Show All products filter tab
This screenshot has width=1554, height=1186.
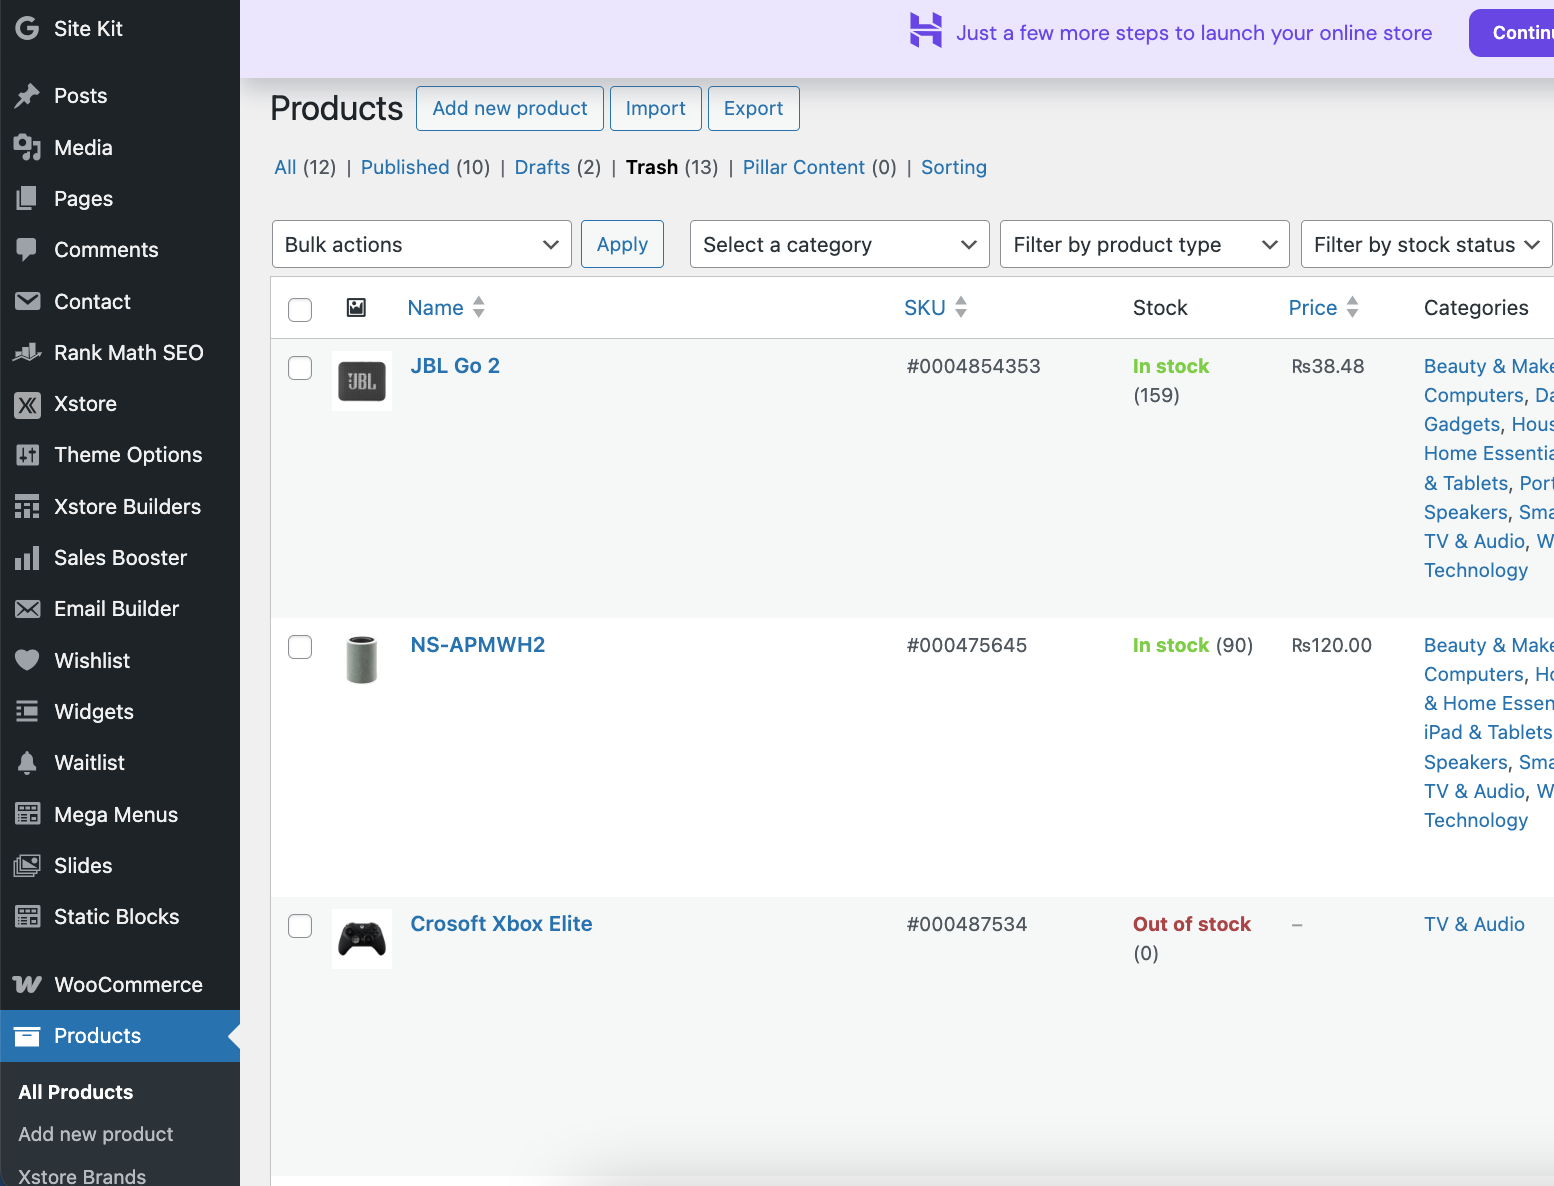[285, 167]
